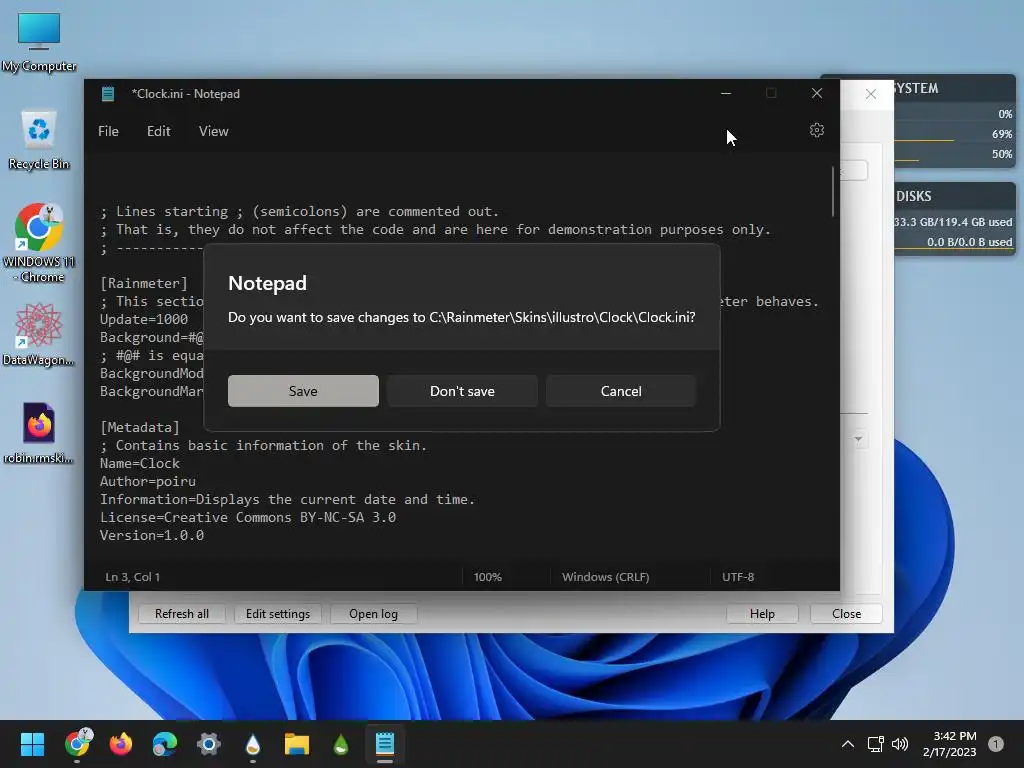Click the [Metadata] section line
The height and width of the screenshot is (768, 1024).
140,427
